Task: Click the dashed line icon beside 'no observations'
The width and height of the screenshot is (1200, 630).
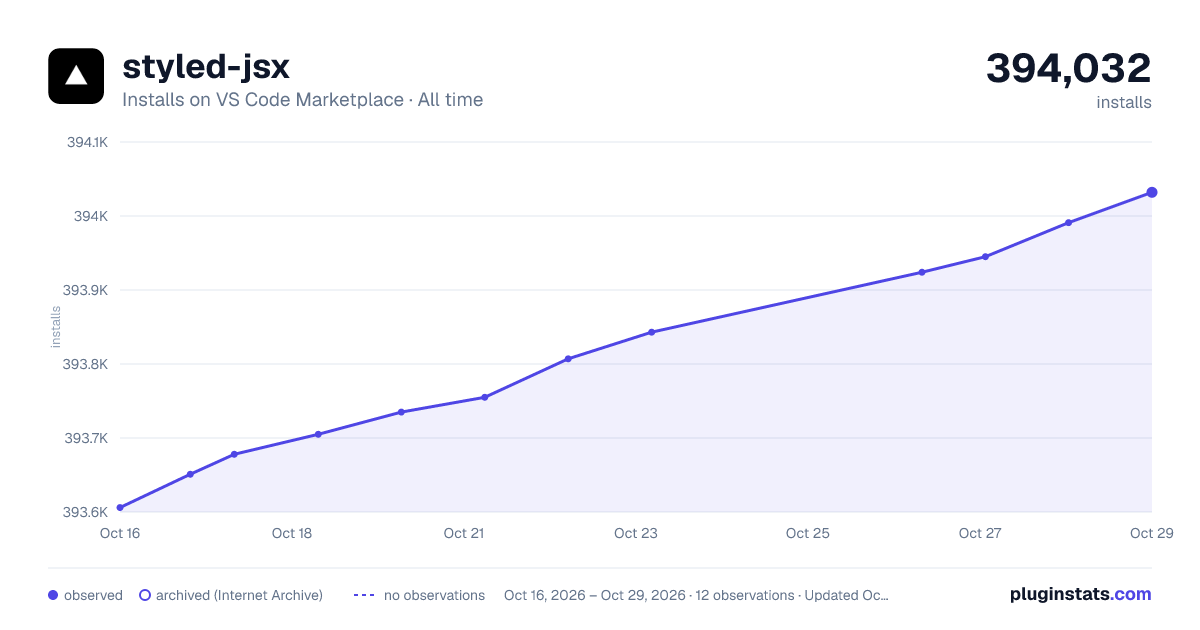Action: point(364,595)
